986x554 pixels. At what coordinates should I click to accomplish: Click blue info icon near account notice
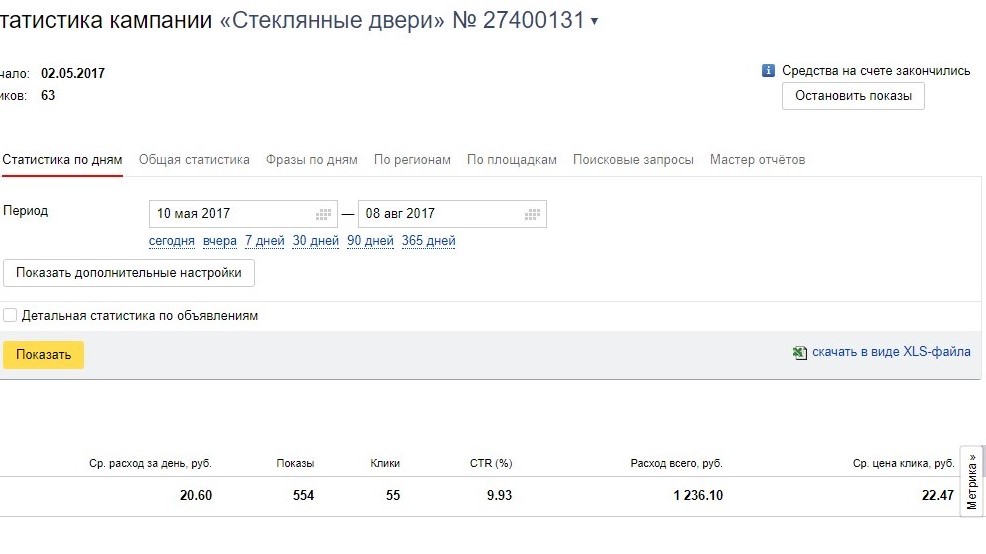768,70
